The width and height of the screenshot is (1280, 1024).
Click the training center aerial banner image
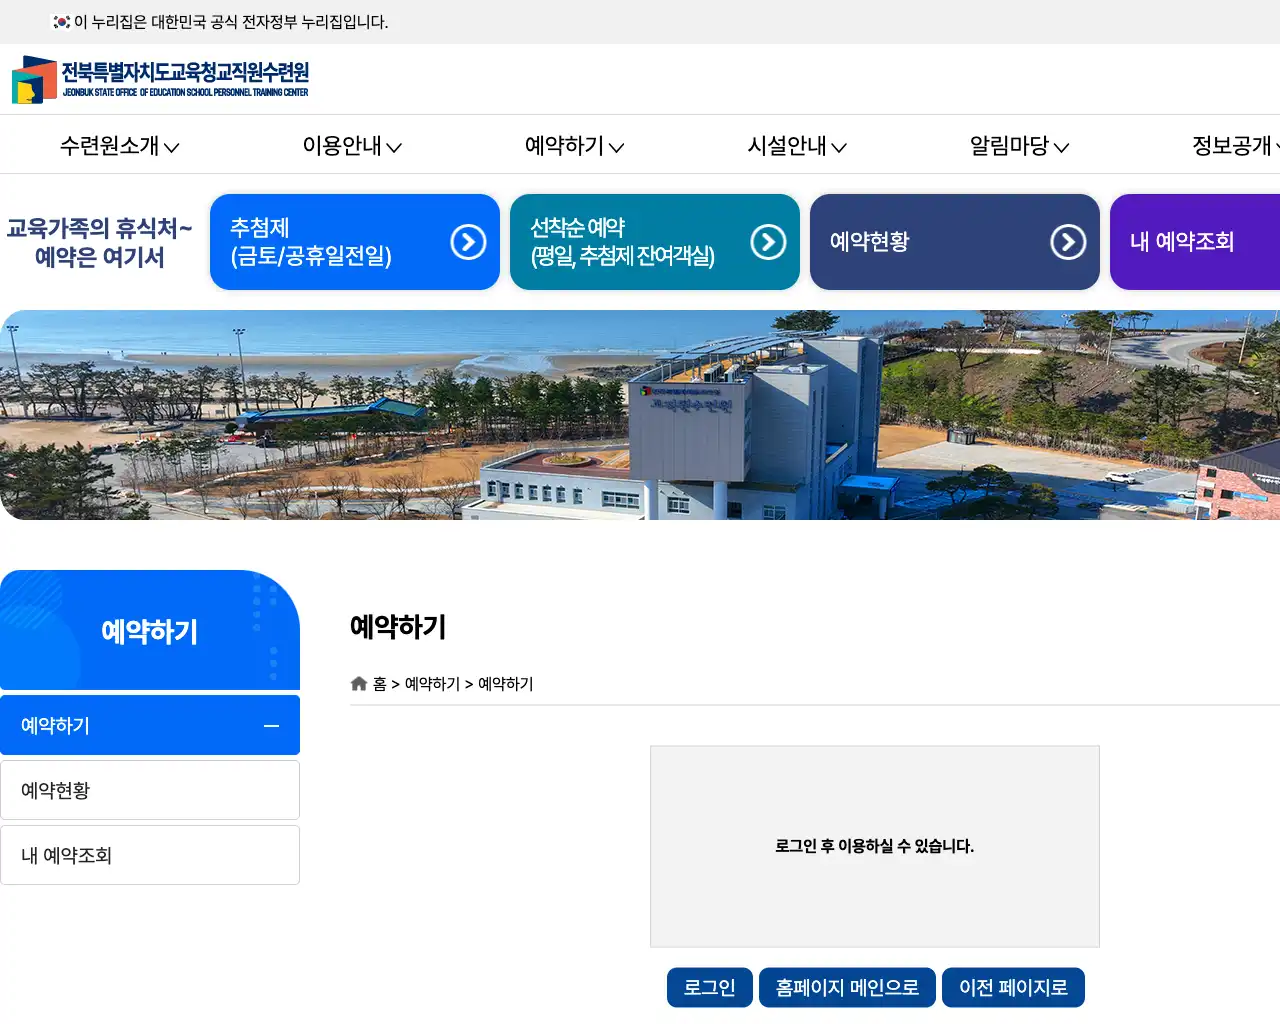click(x=640, y=415)
